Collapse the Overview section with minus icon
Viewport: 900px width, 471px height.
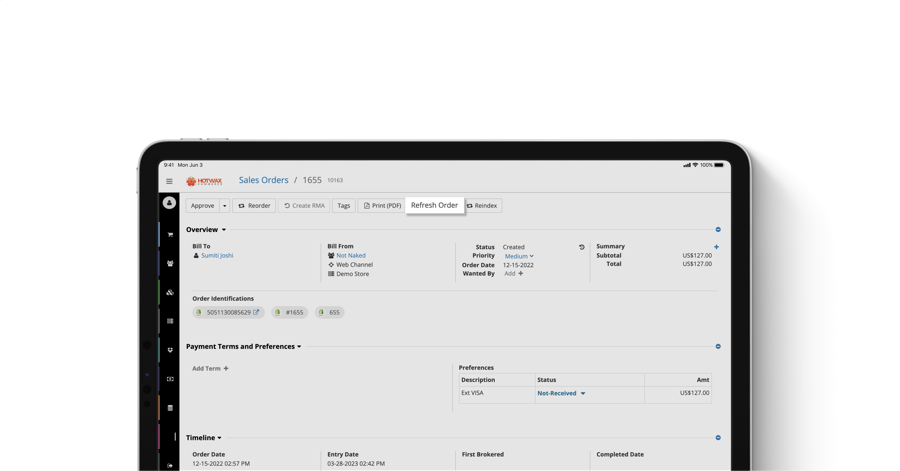718,230
